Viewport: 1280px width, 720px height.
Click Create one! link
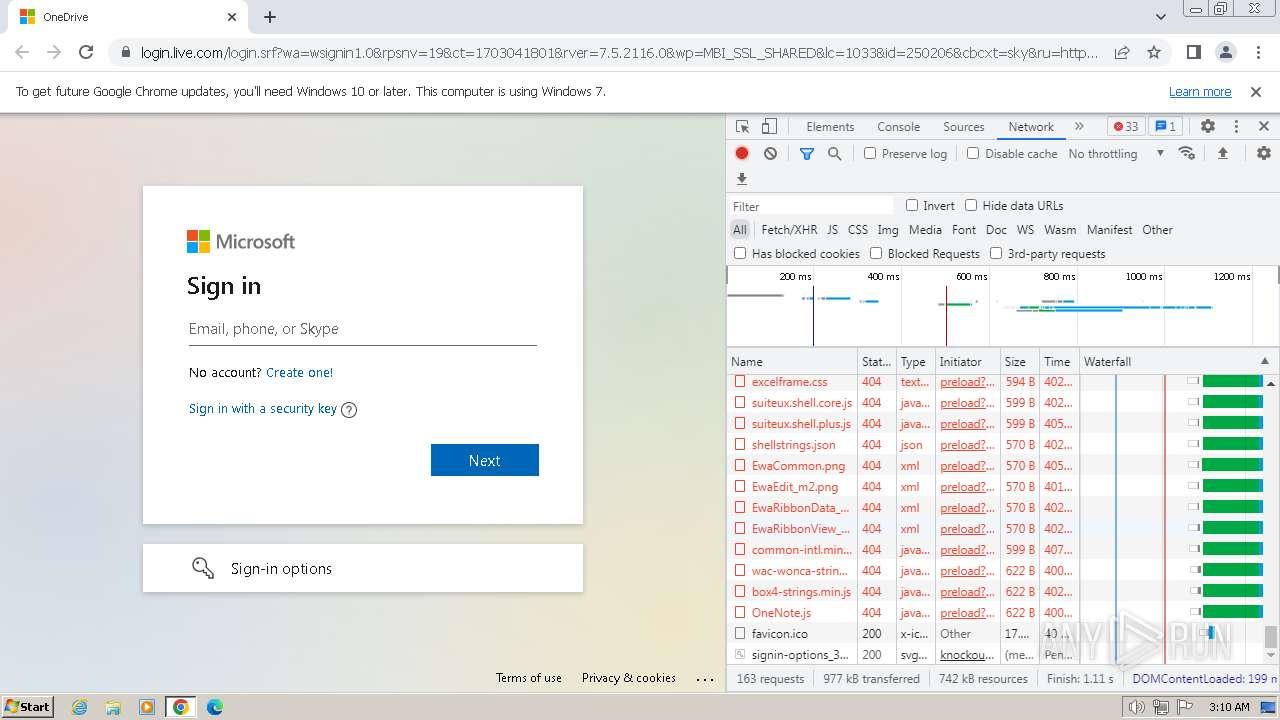pos(299,372)
